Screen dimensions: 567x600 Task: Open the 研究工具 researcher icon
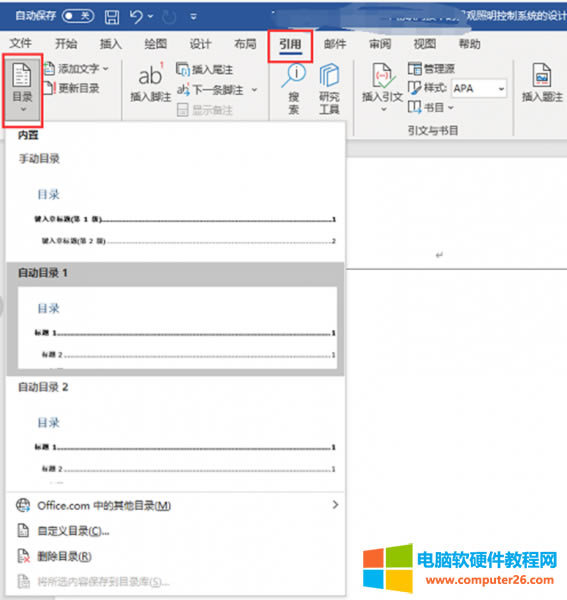click(329, 75)
